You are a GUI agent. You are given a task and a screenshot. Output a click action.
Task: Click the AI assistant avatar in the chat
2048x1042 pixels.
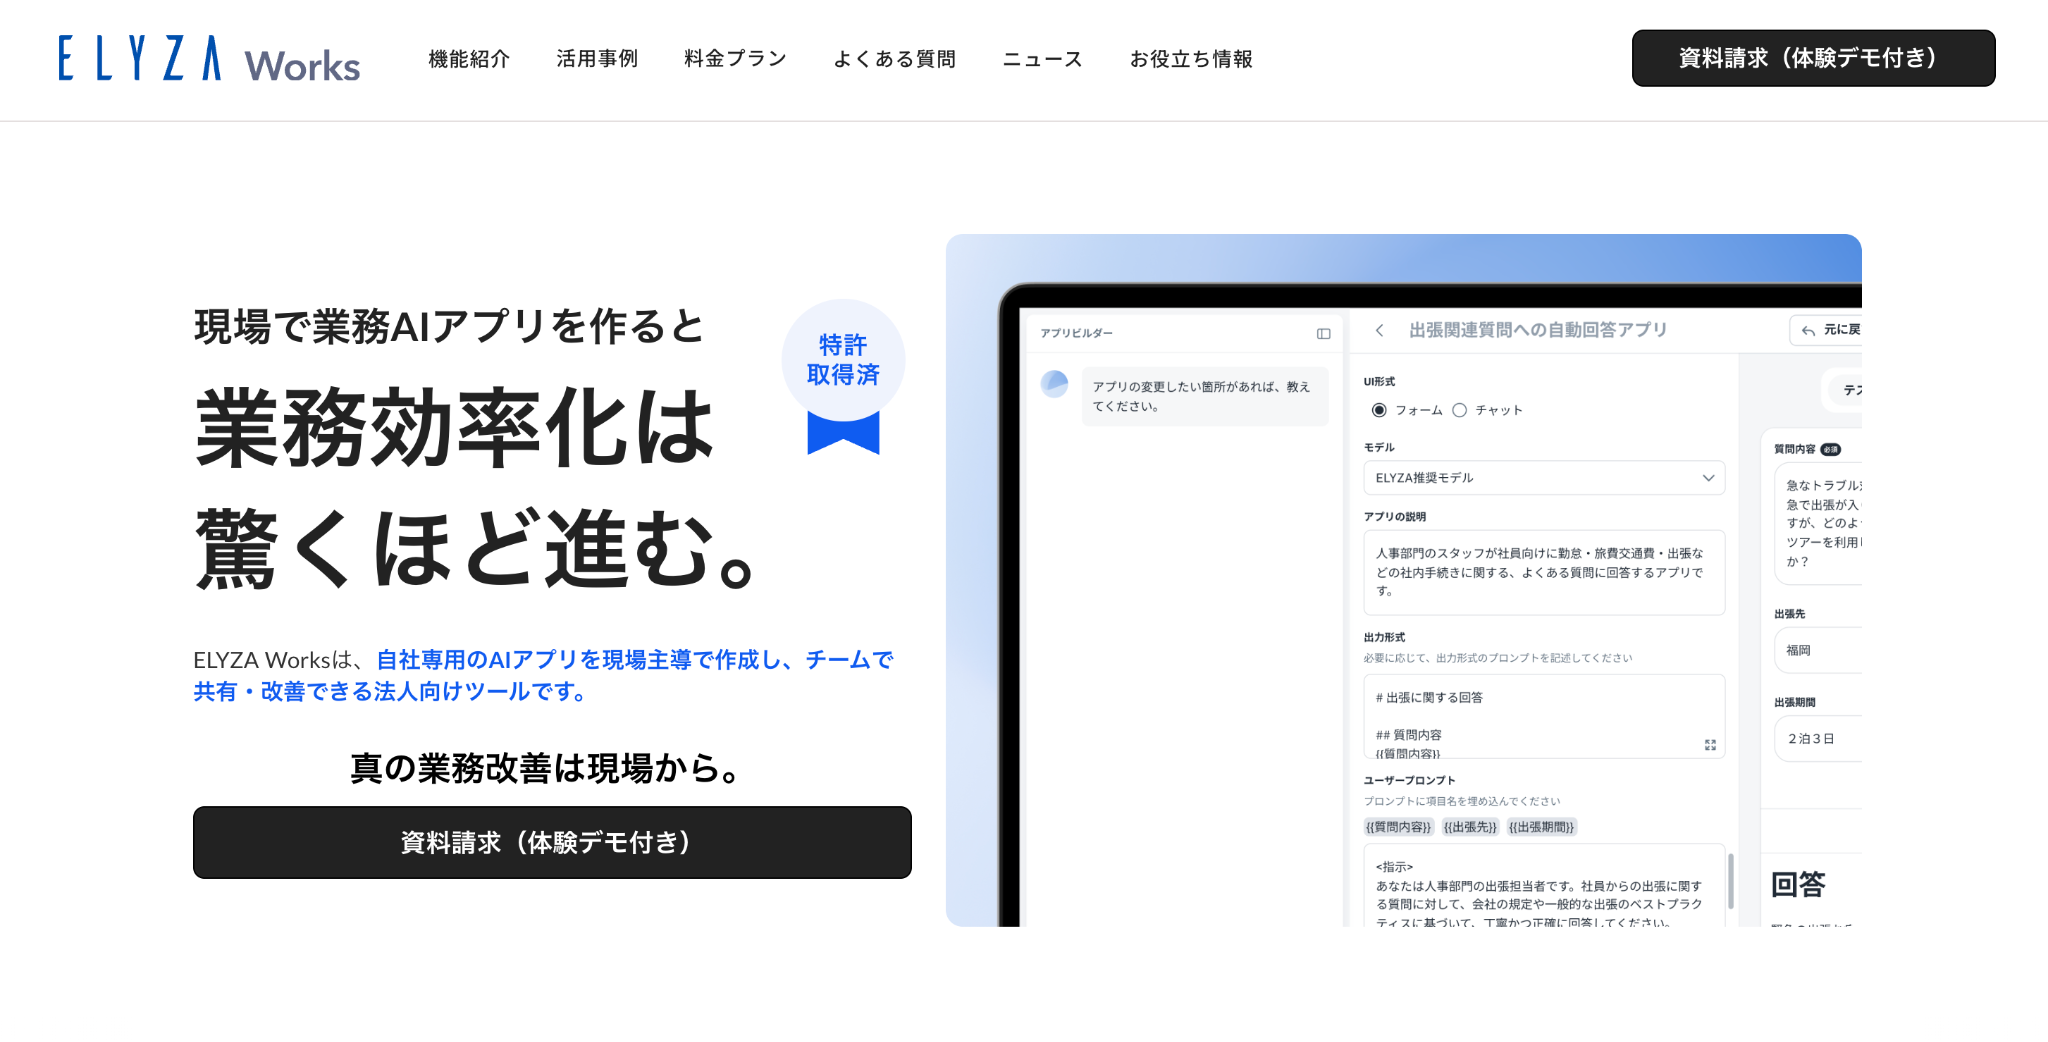pos(1054,384)
